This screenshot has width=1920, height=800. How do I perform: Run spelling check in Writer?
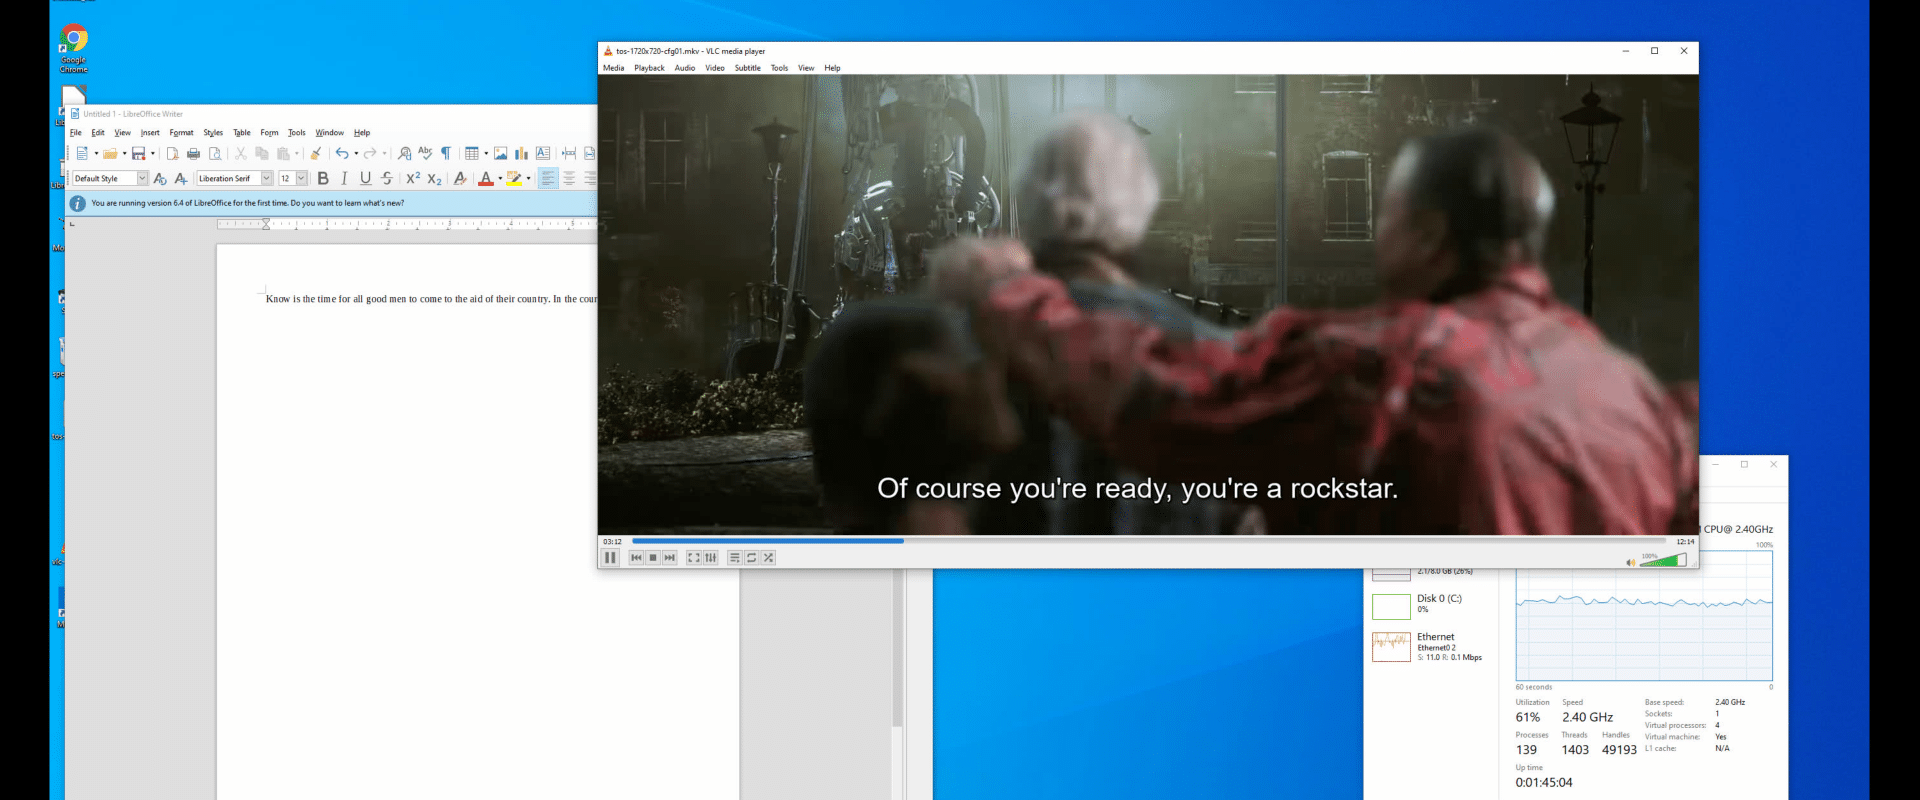425,153
